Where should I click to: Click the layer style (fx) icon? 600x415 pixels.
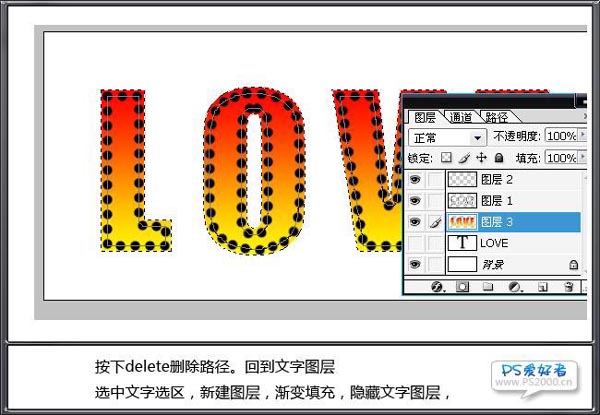(437, 286)
